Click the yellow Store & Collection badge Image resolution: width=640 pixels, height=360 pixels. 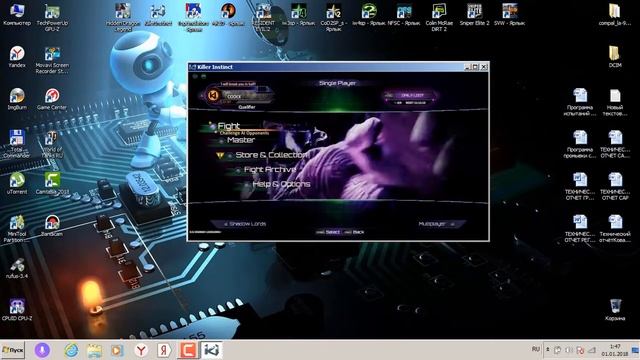coord(220,155)
